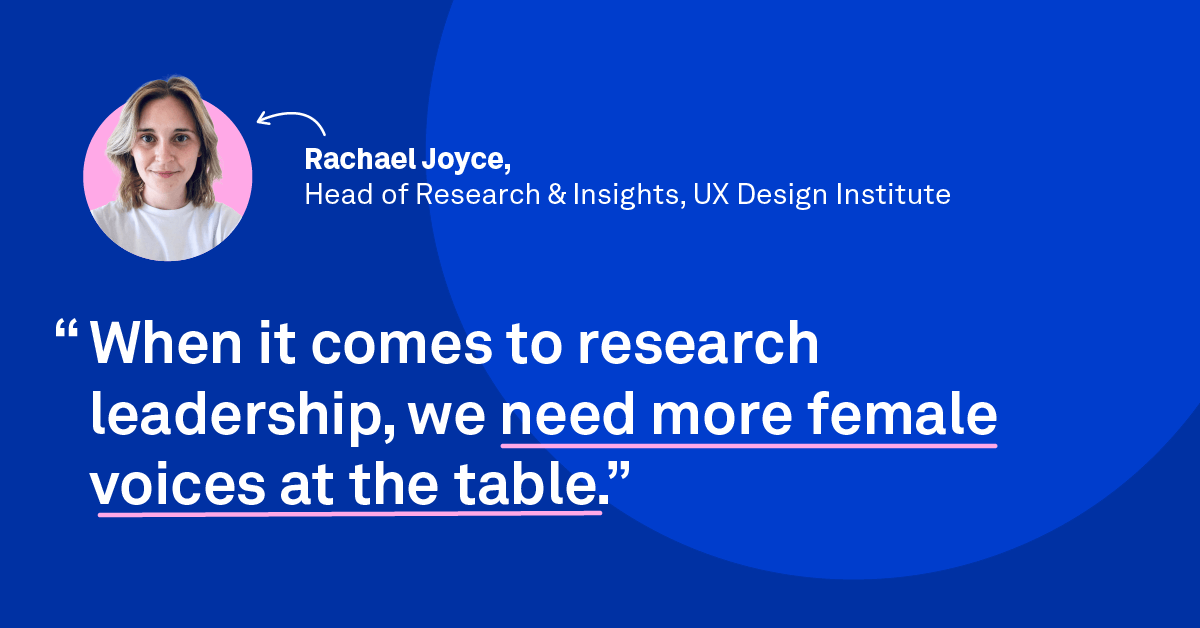The height and width of the screenshot is (628, 1200).
Task: Click the underlined phrase 'need more female'
Action: click(750, 415)
